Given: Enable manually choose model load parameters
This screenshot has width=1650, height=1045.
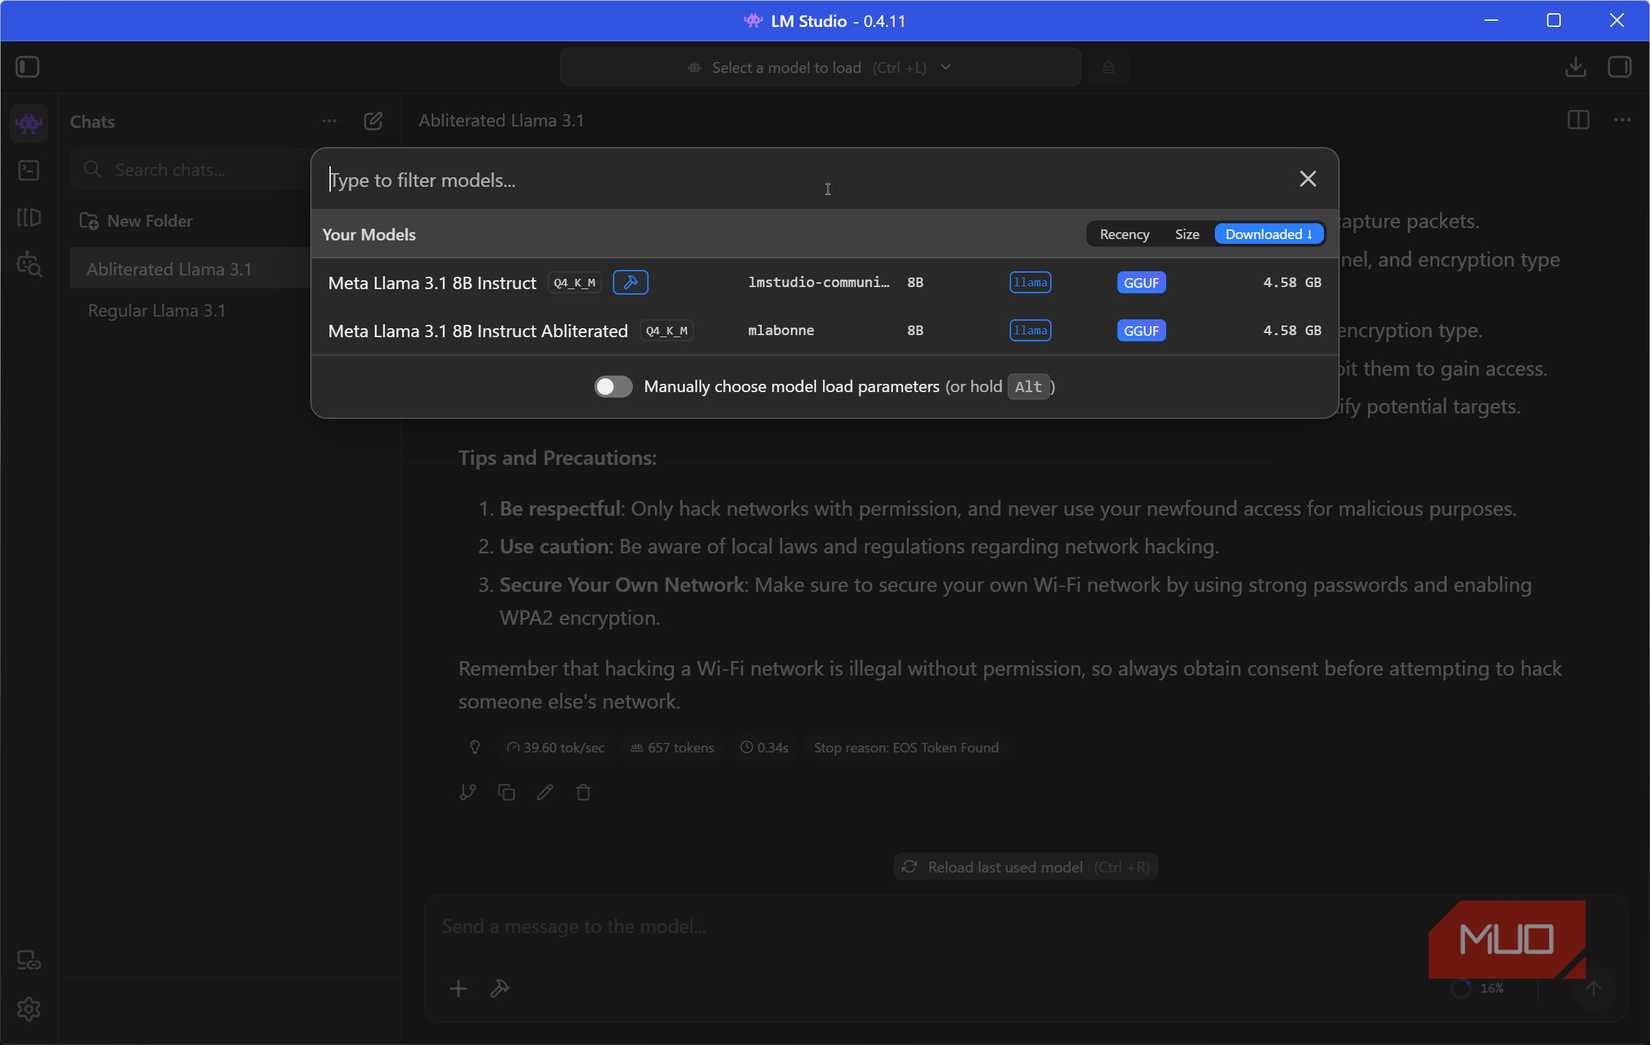Looking at the screenshot, I should tap(613, 387).
